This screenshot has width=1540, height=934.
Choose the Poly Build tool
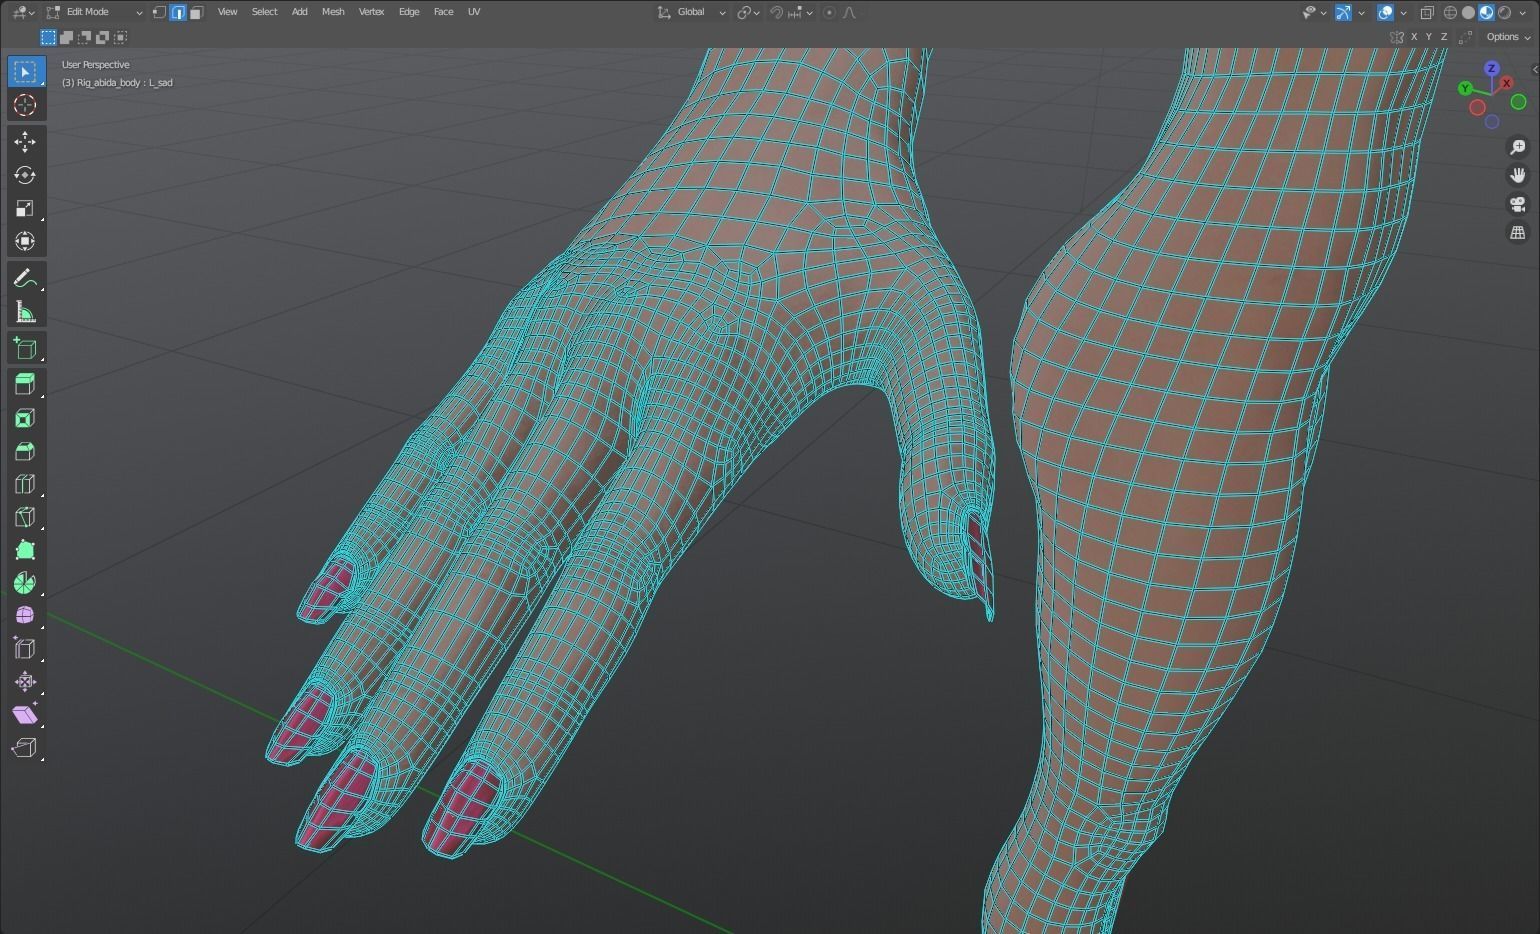pyautogui.click(x=25, y=550)
